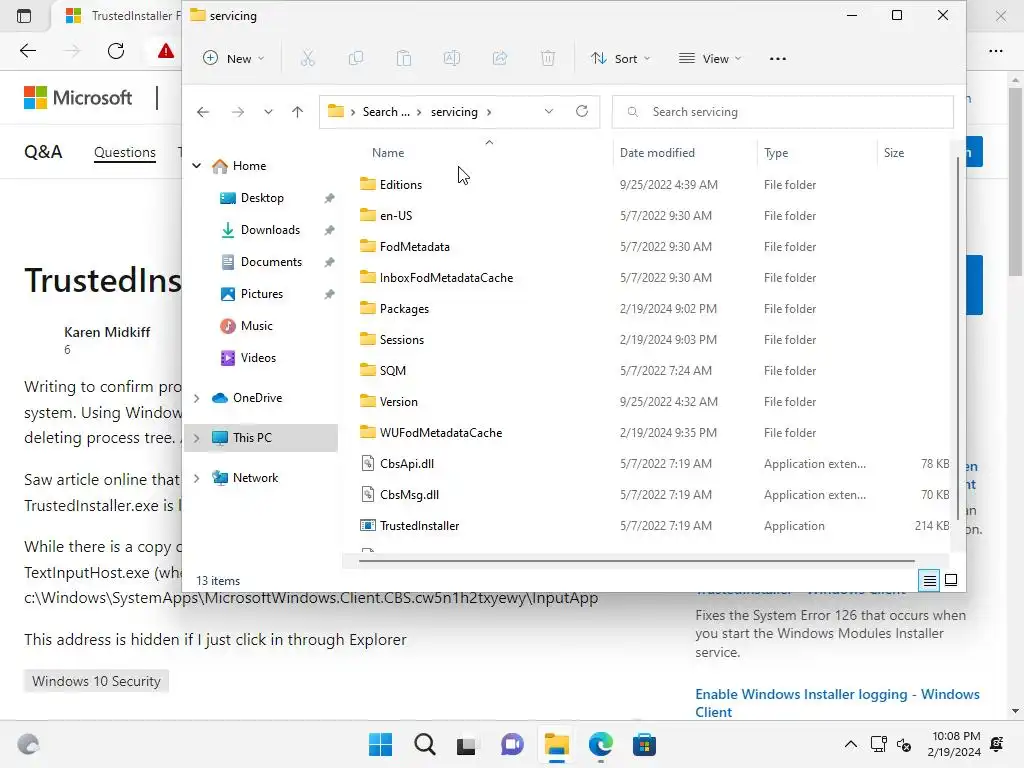Open the Sort options dropdown
The image size is (1024, 768).
pos(620,59)
